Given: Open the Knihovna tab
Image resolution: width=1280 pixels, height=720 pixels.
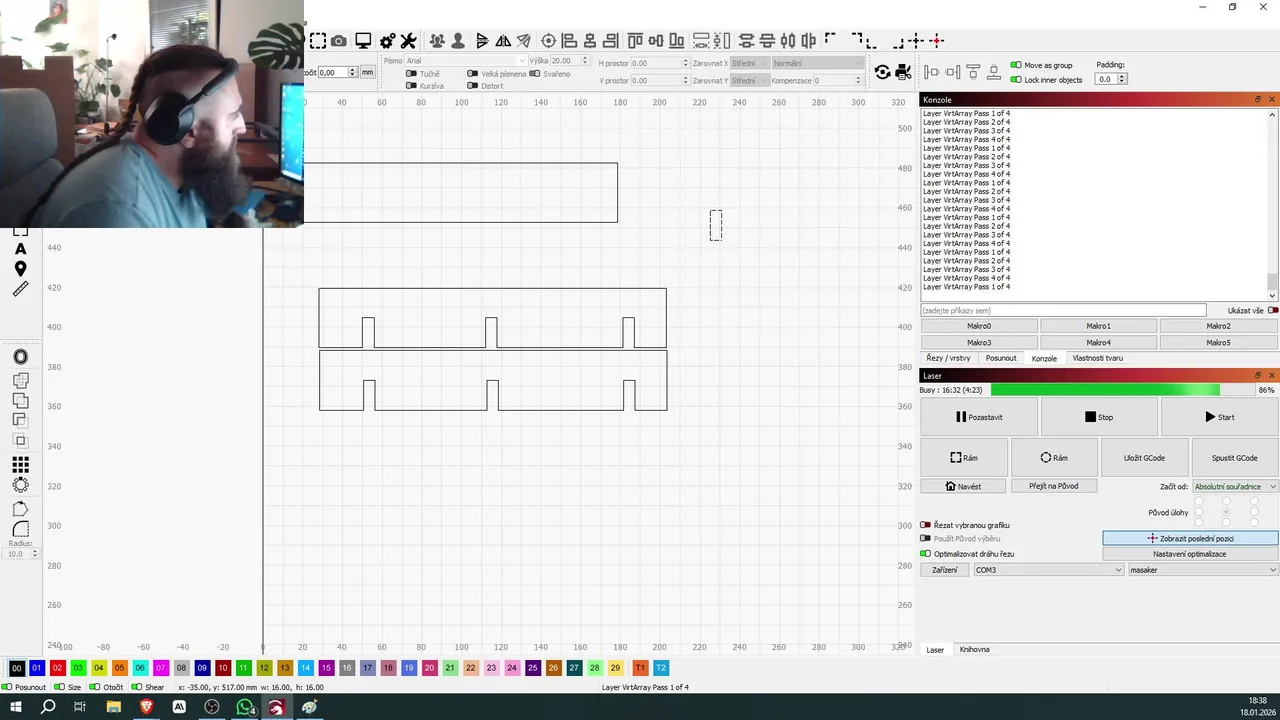Looking at the screenshot, I should pos(974,650).
